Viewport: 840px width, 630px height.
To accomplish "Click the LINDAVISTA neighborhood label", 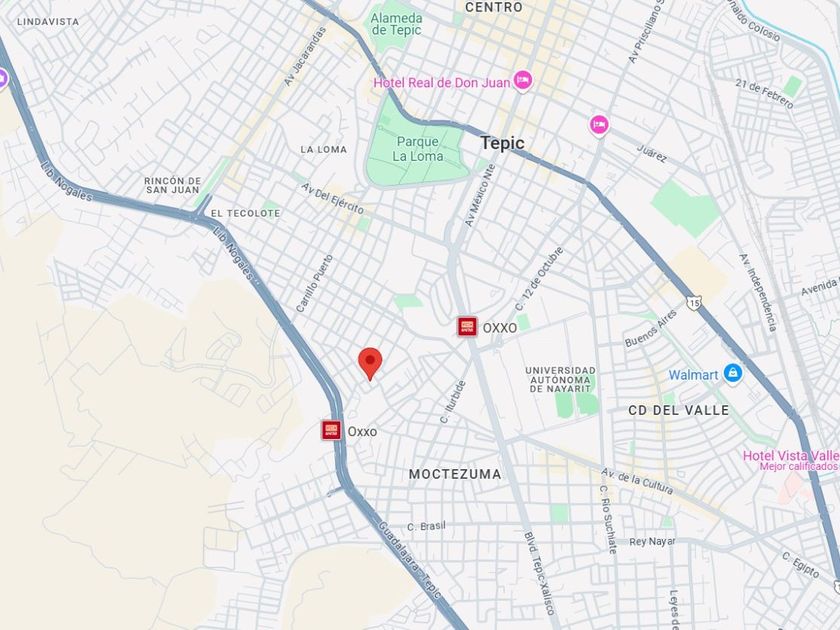I will coord(48,22).
